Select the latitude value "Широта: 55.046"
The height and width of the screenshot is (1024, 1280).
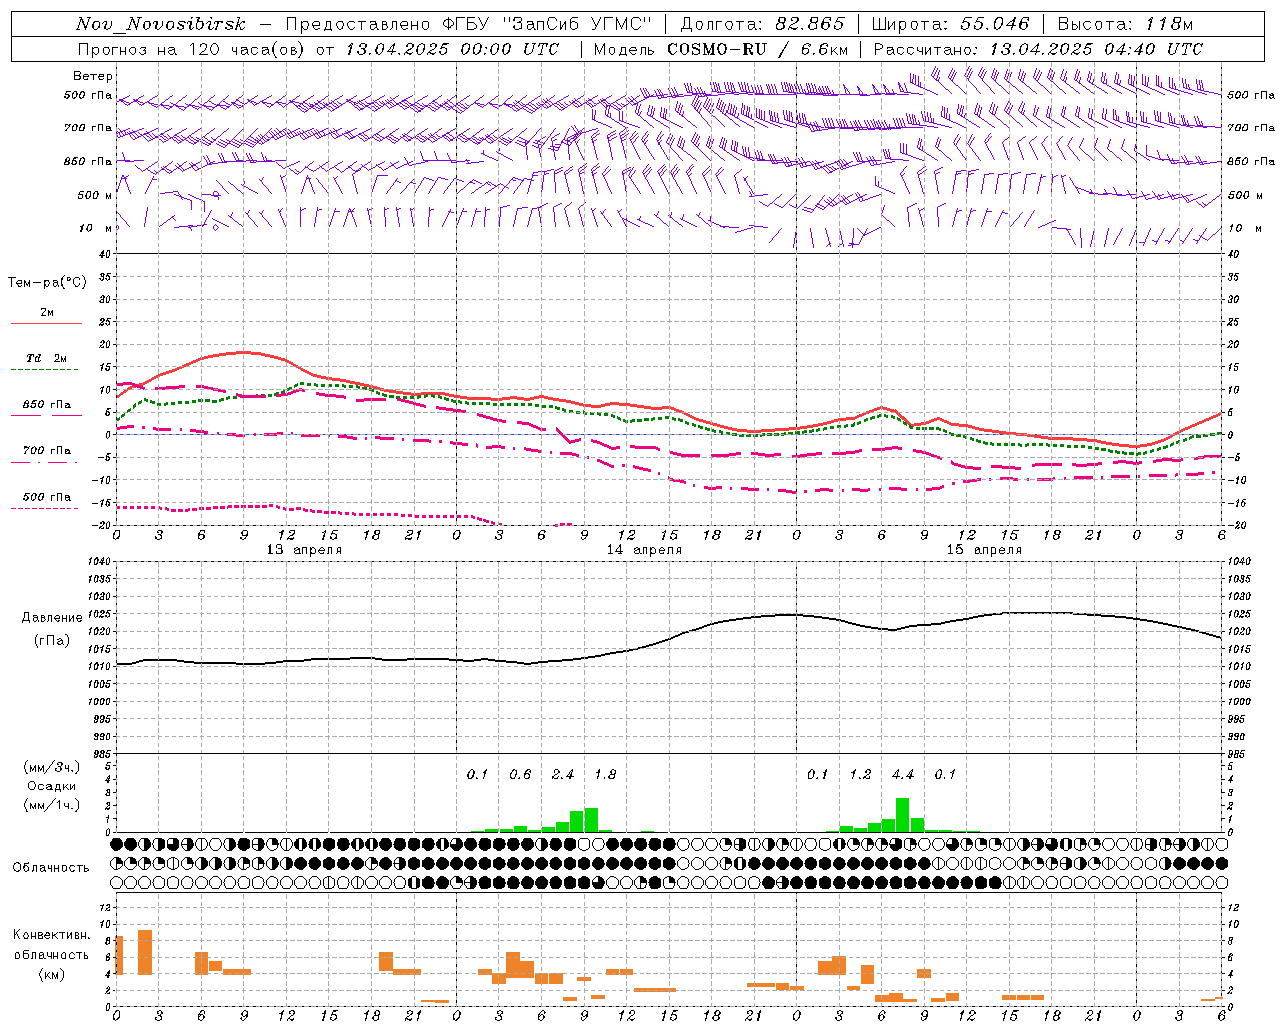(950, 24)
